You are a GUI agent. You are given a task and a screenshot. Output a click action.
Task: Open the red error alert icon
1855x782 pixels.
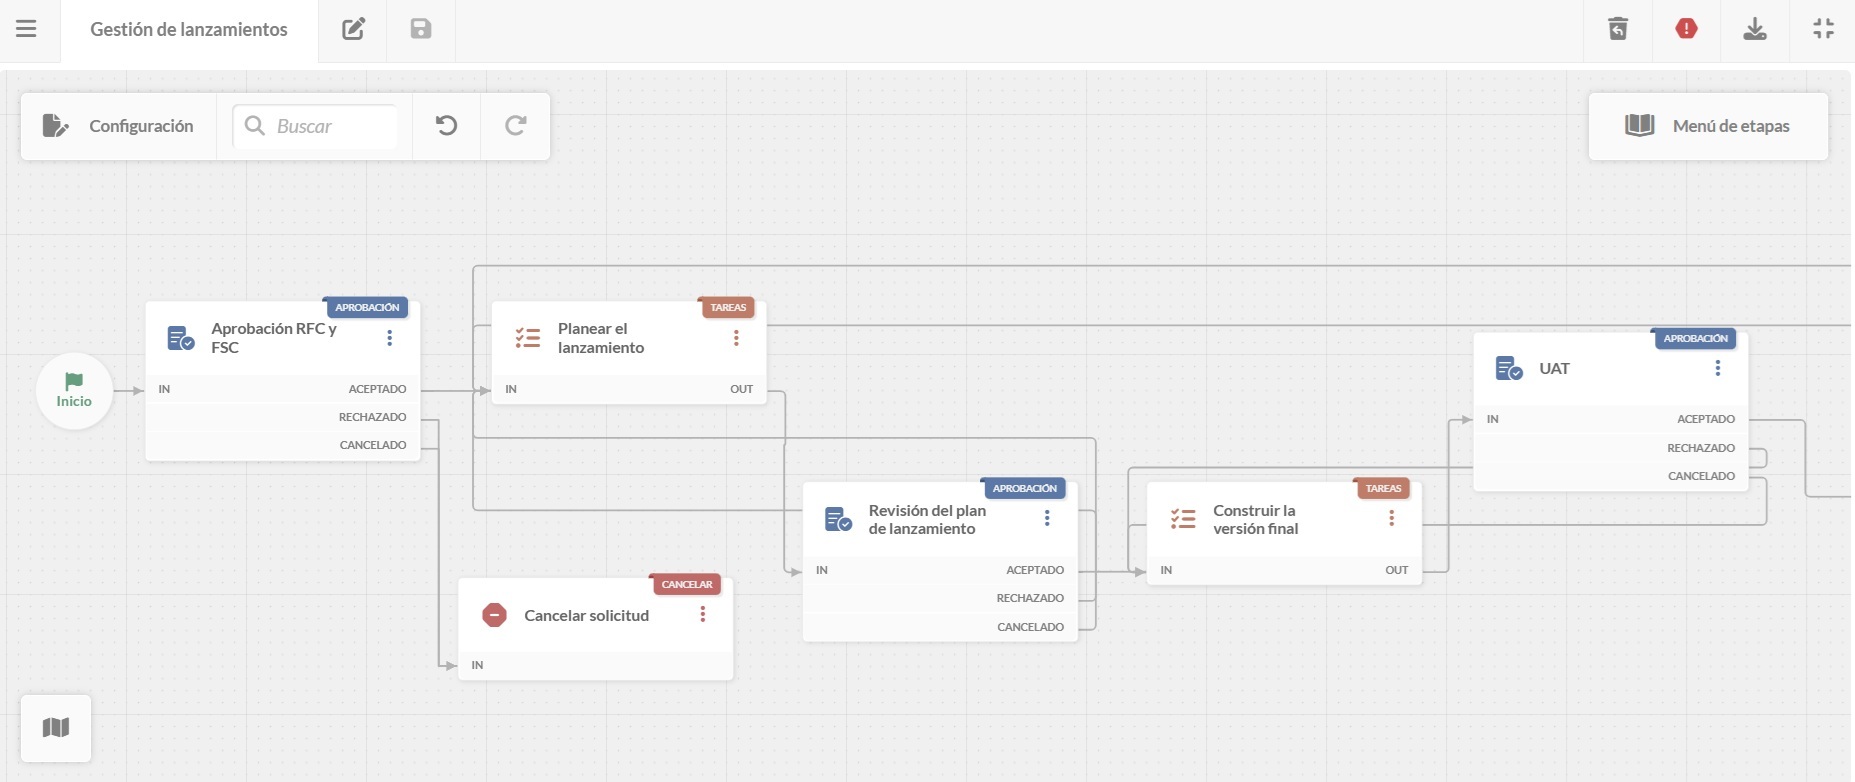click(x=1686, y=28)
